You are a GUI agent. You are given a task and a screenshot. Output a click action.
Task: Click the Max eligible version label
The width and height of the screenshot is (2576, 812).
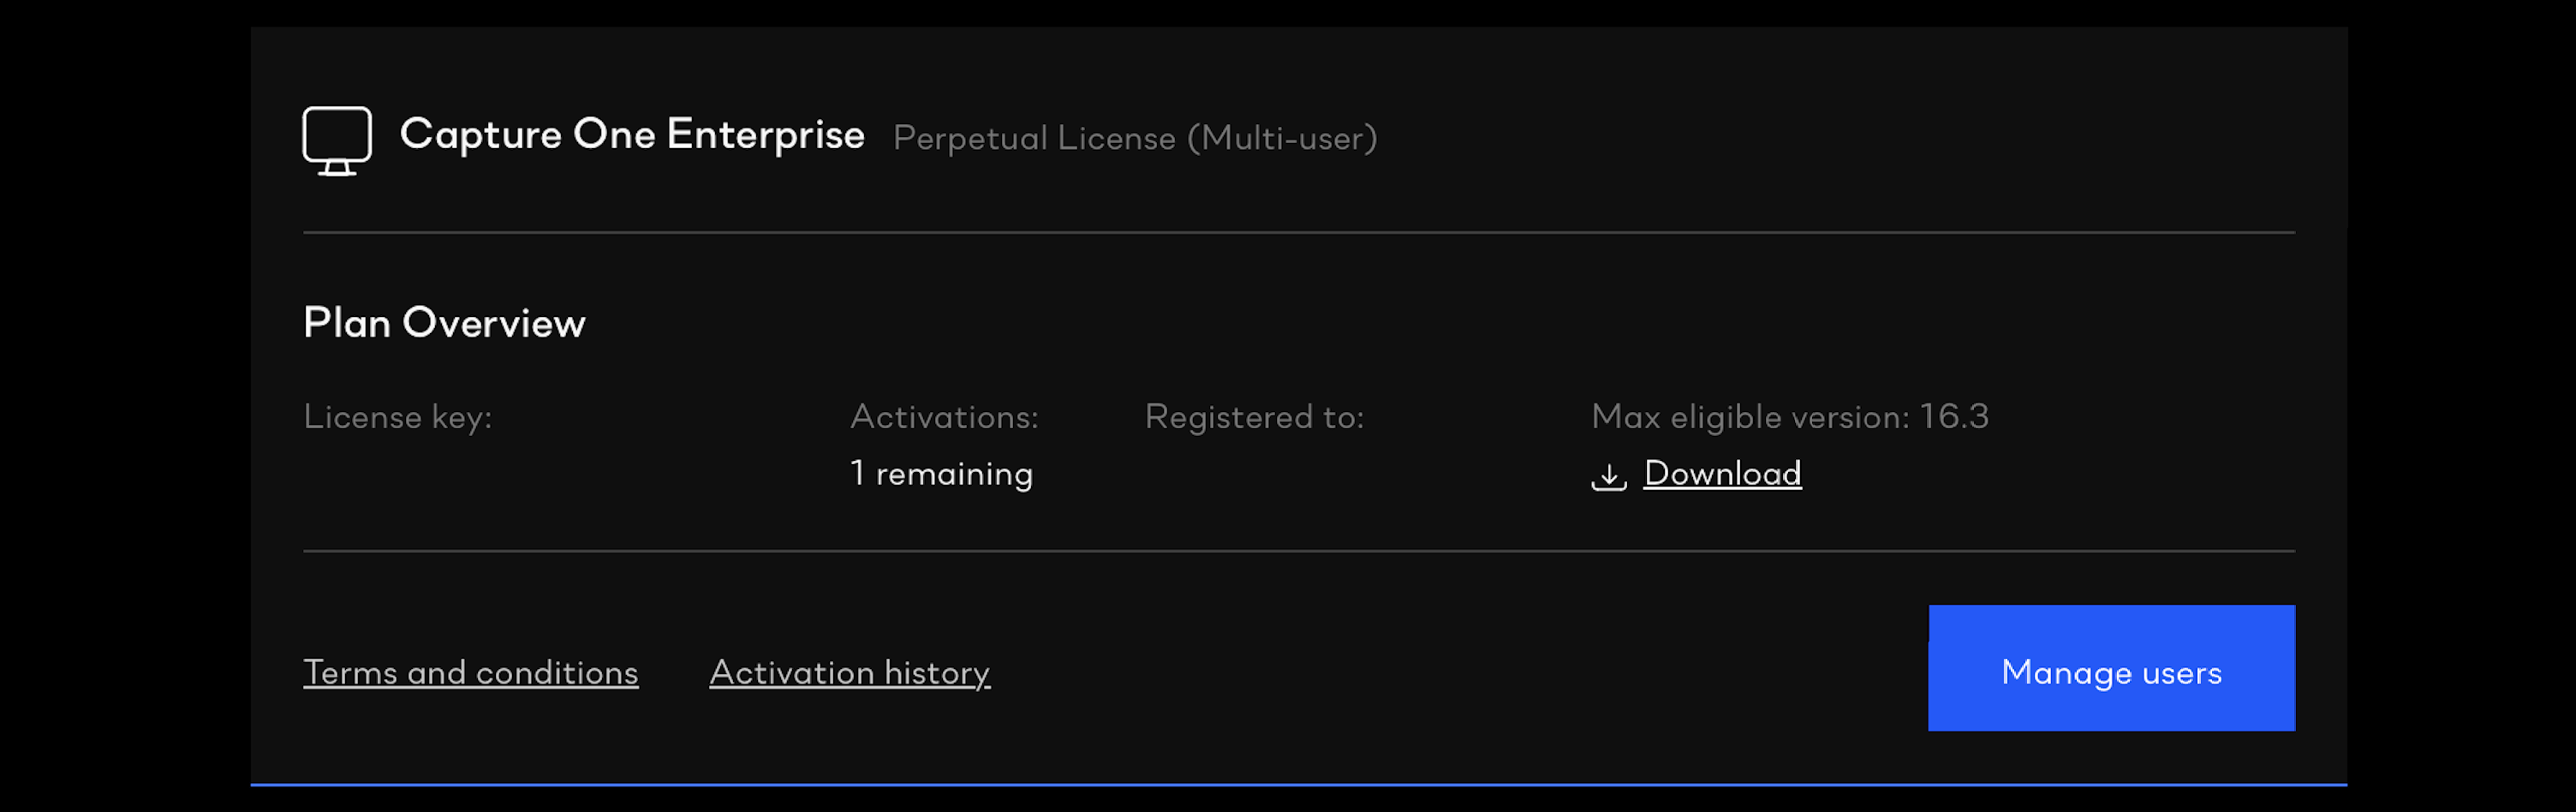click(x=1750, y=417)
